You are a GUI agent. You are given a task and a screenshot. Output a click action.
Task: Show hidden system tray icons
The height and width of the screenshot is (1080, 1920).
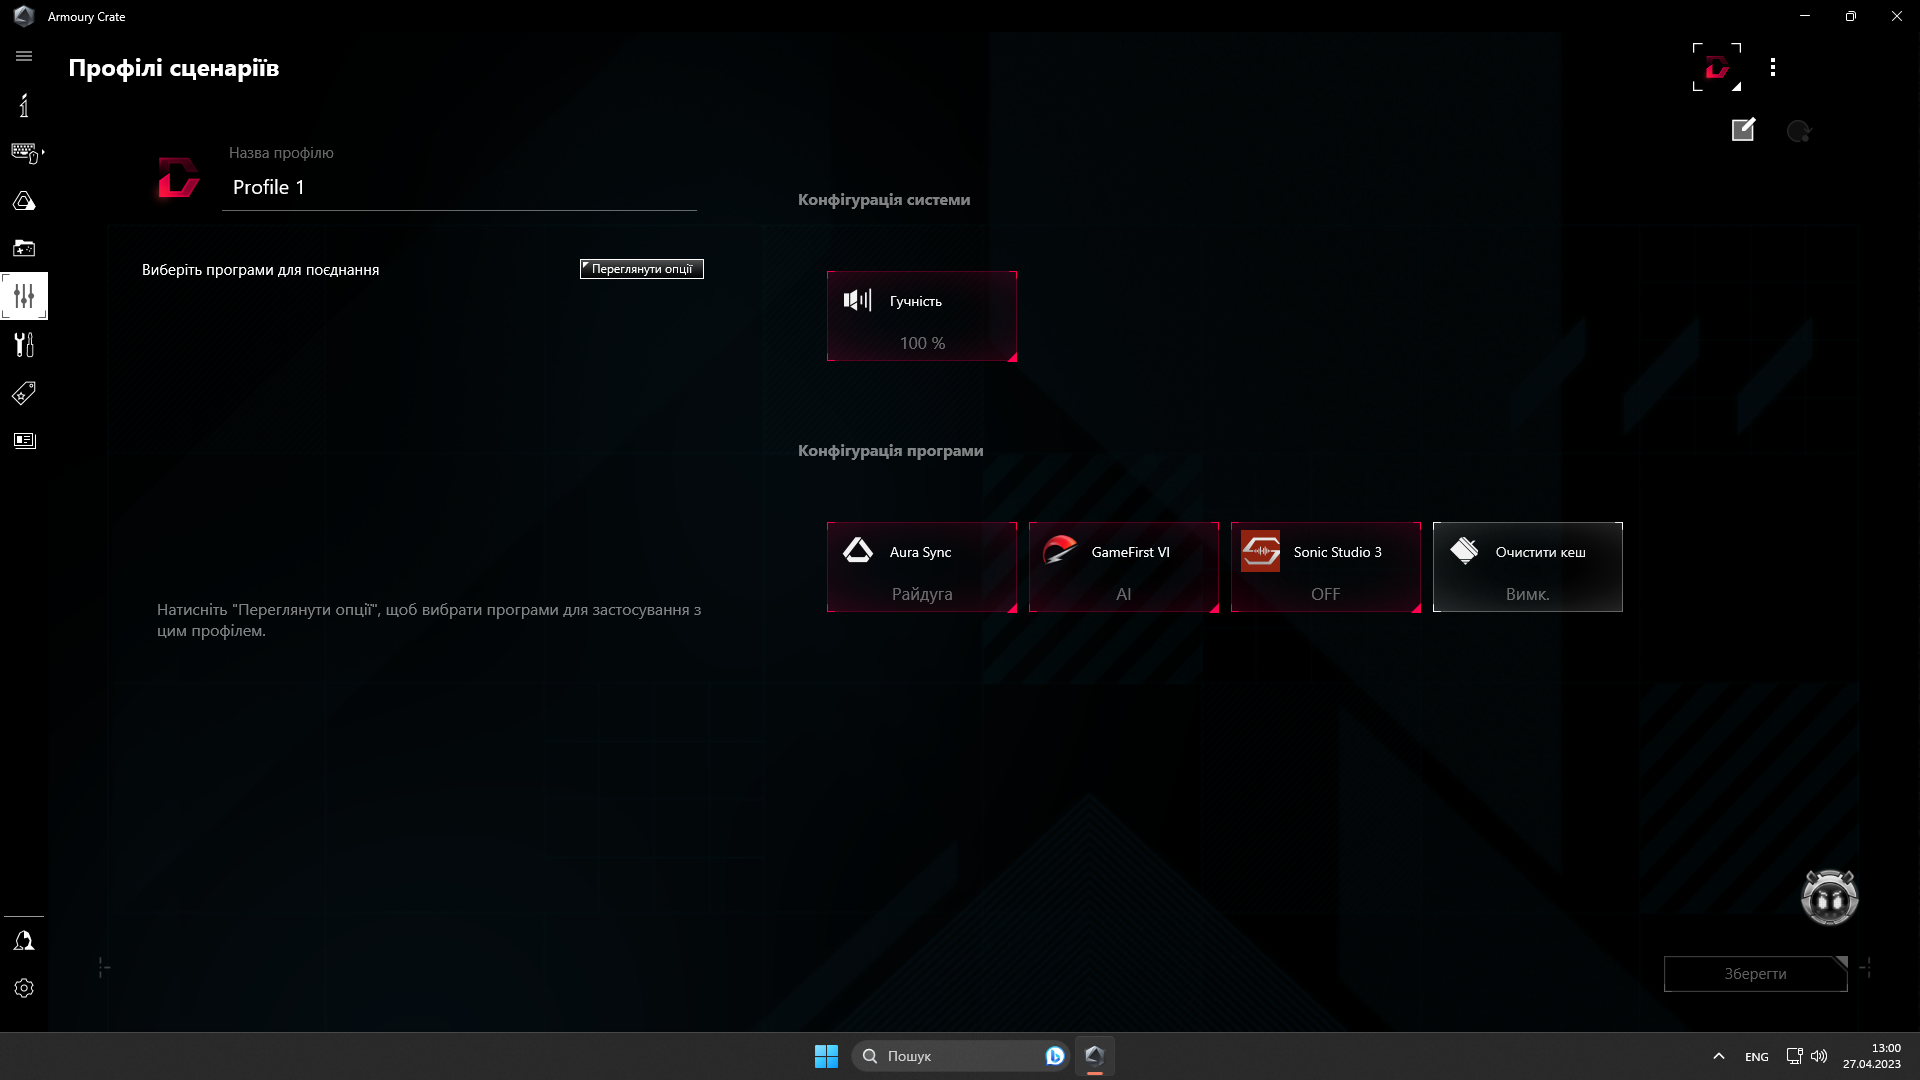click(1719, 1056)
